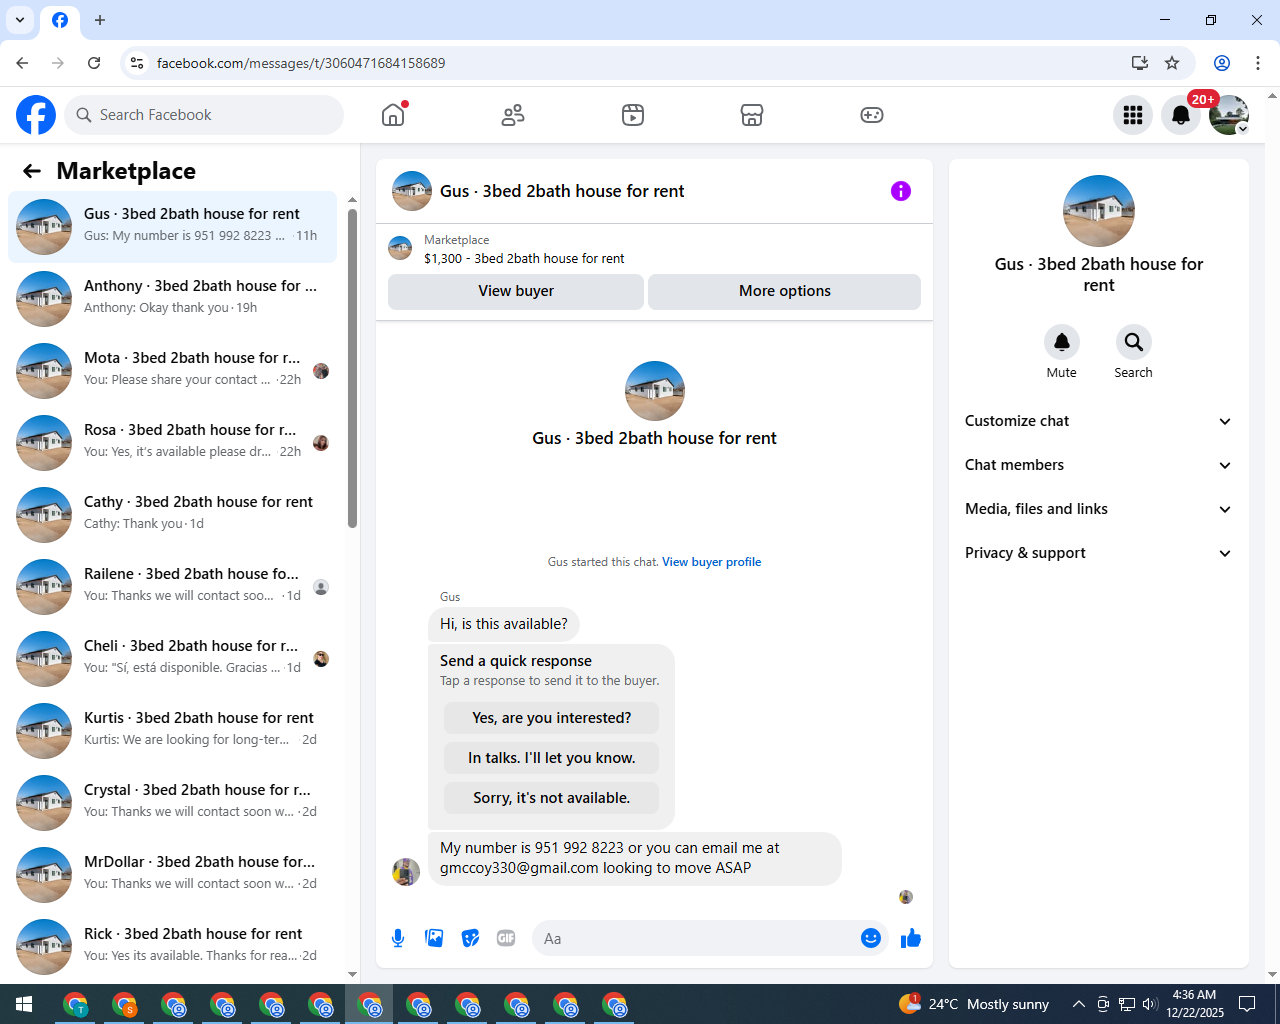
Task: Open conversation information purple icon
Action: (901, 191)
